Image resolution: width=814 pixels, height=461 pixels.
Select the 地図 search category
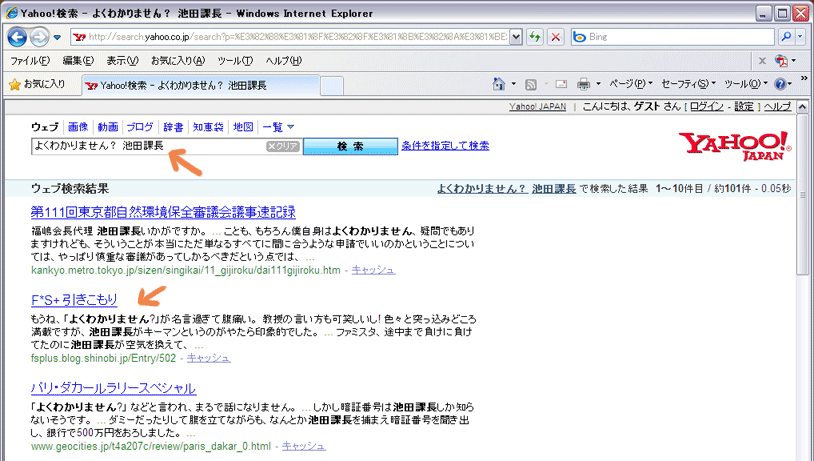click(243, 127)
